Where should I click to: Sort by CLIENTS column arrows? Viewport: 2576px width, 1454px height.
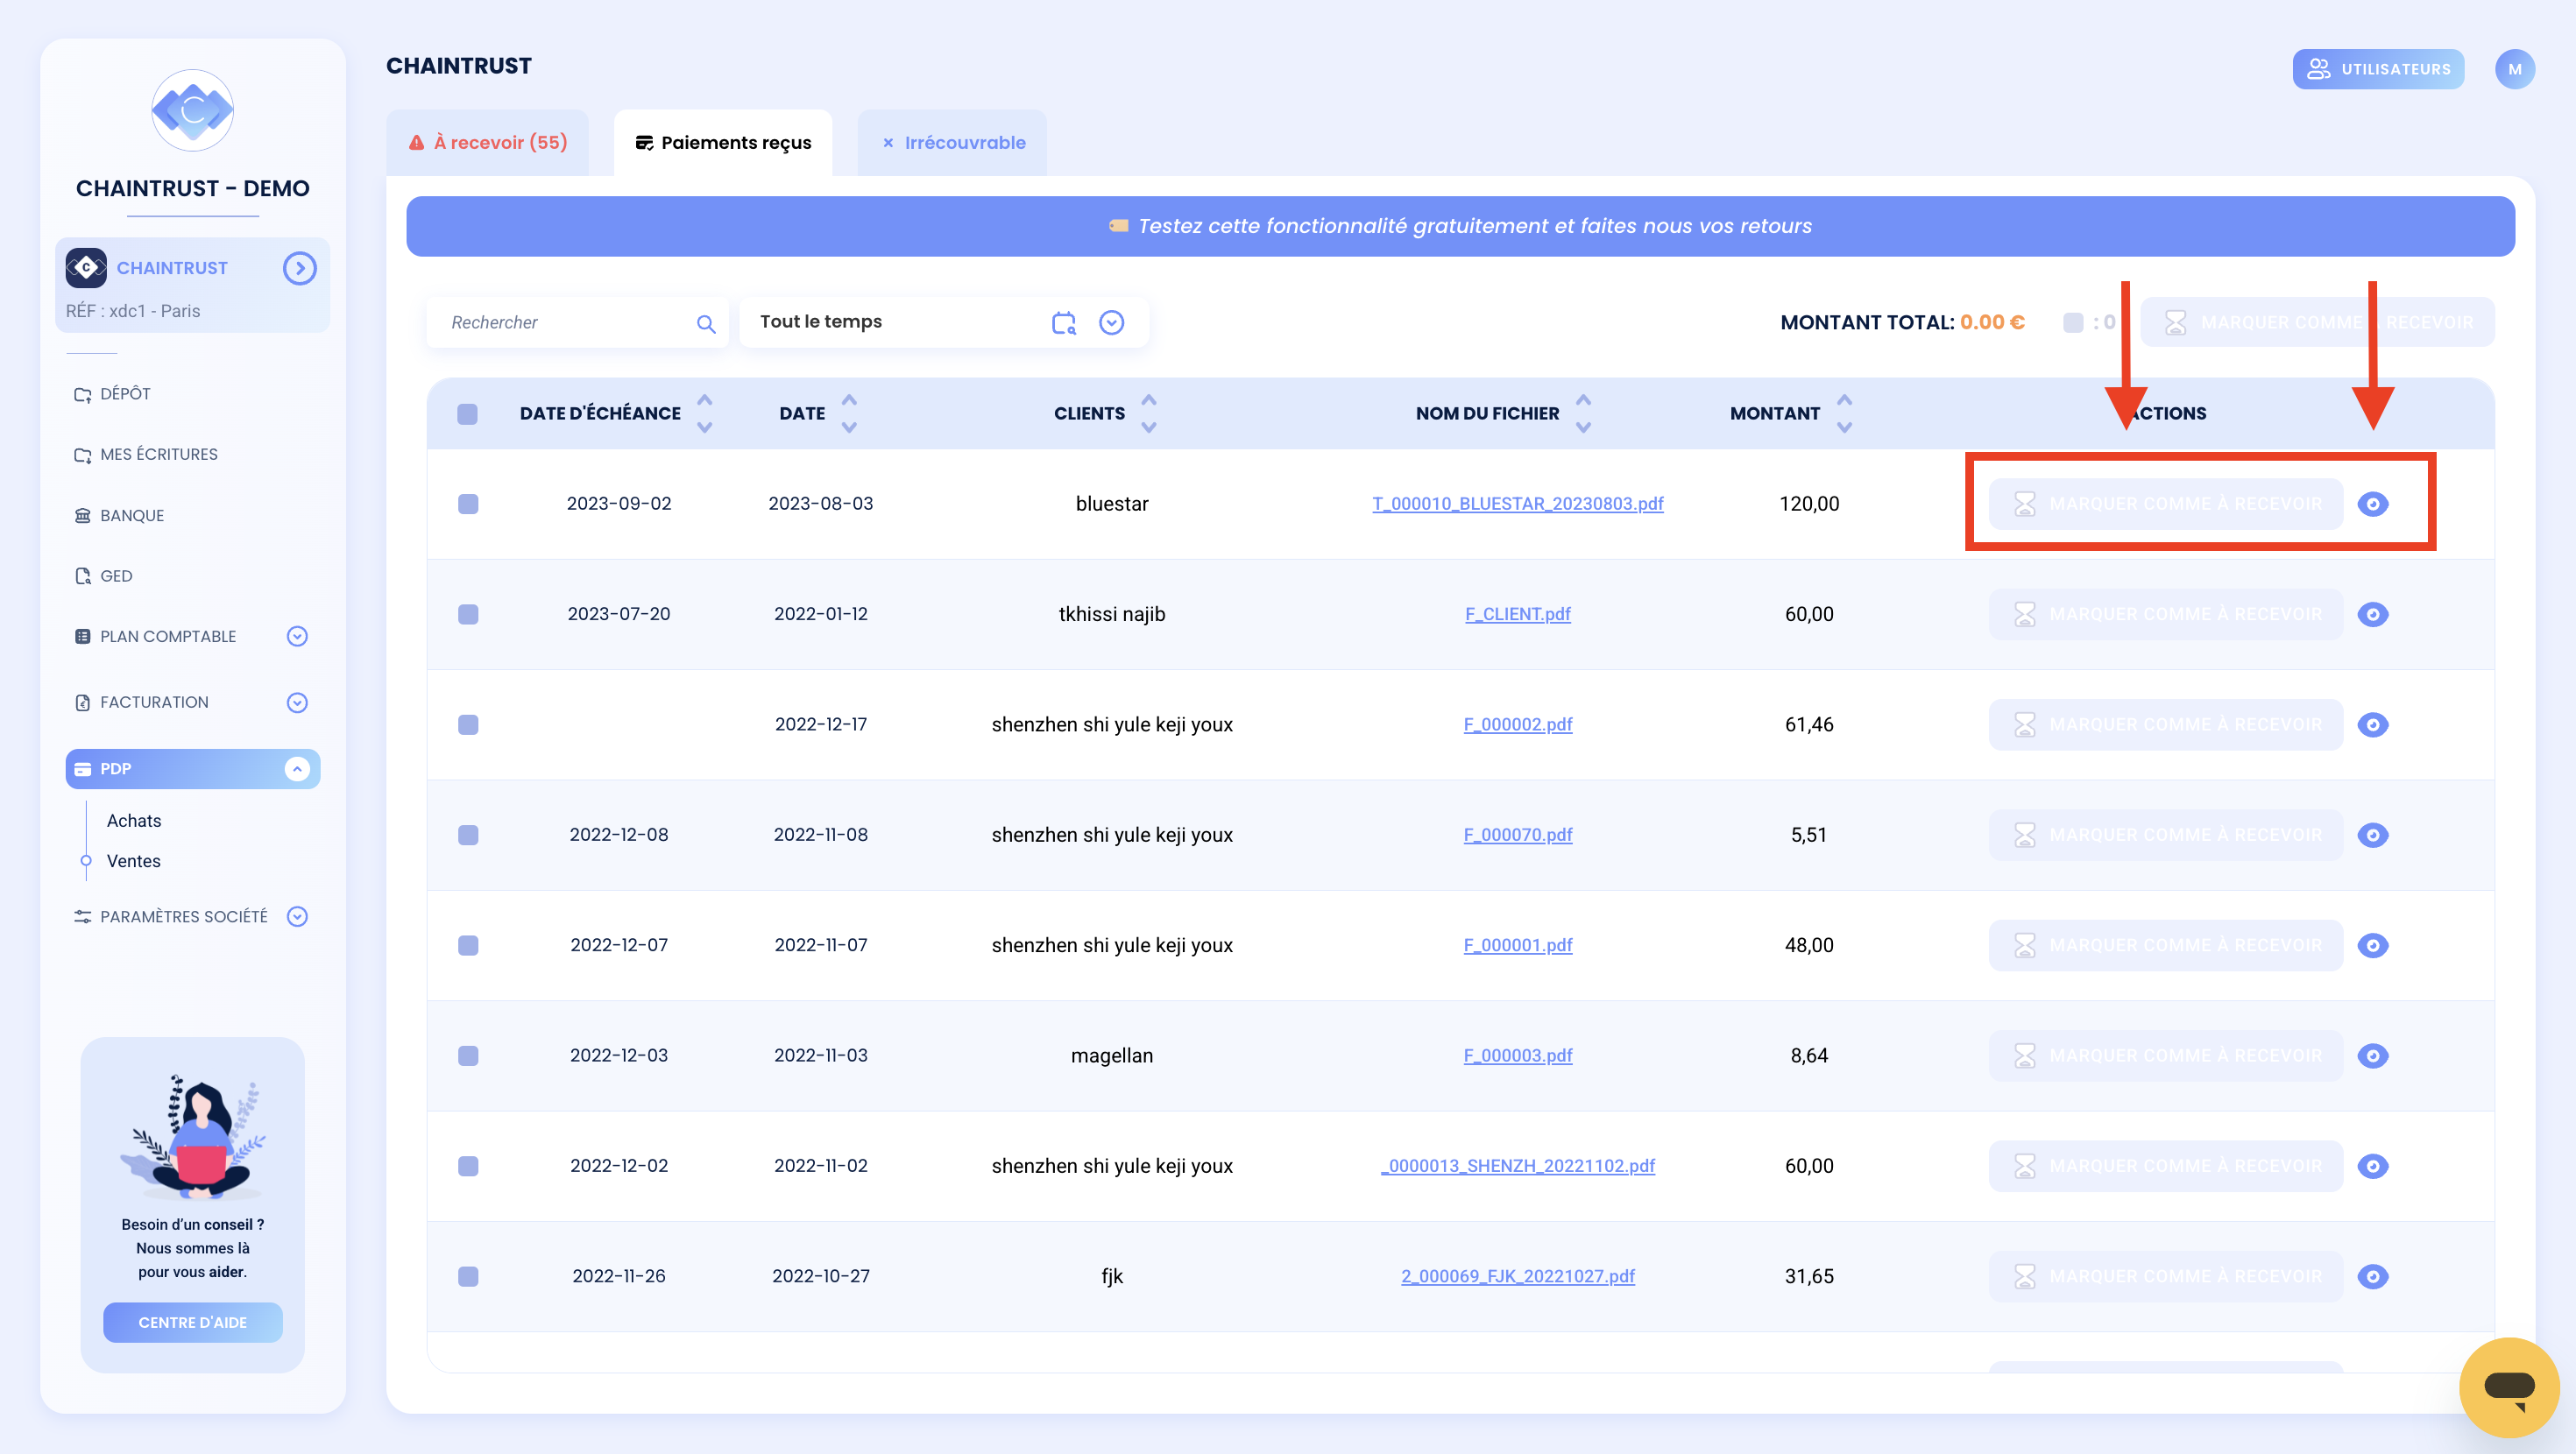[x=1149, y=413]
